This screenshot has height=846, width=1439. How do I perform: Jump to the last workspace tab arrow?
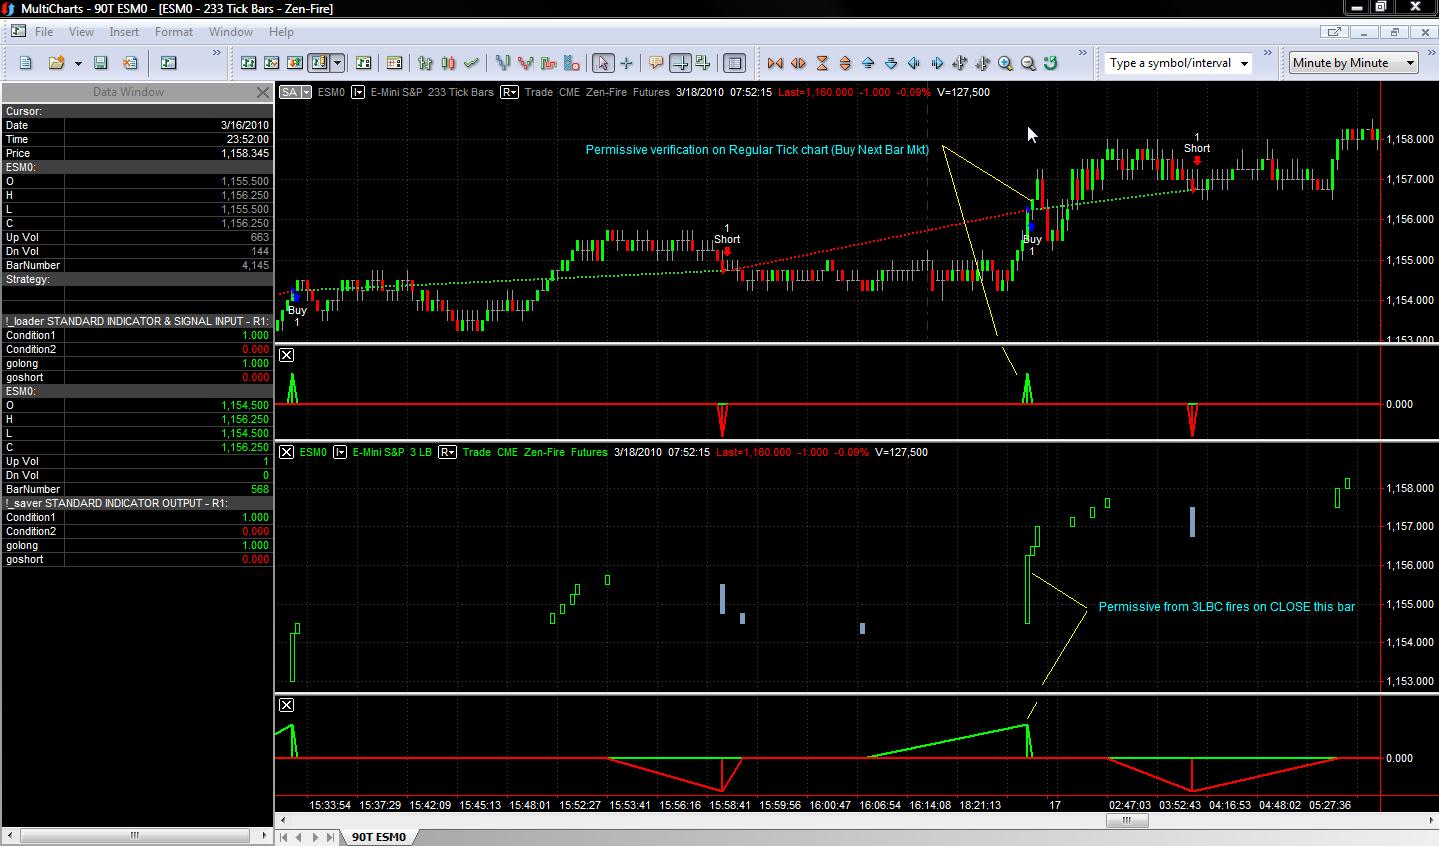pyautogui.click(x=330, y=837)
